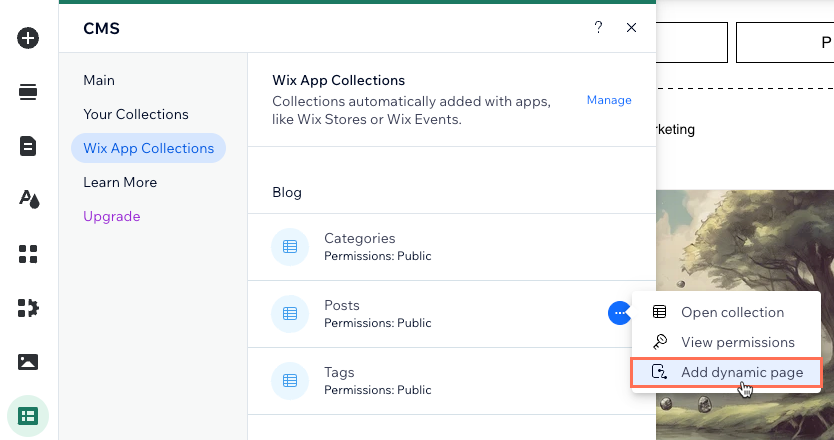Open the My Business puzzle icon

coord(28,308)
